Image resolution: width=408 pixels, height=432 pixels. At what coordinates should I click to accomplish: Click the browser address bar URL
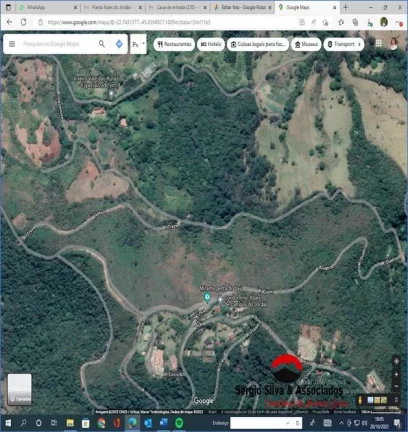[129, 22]
